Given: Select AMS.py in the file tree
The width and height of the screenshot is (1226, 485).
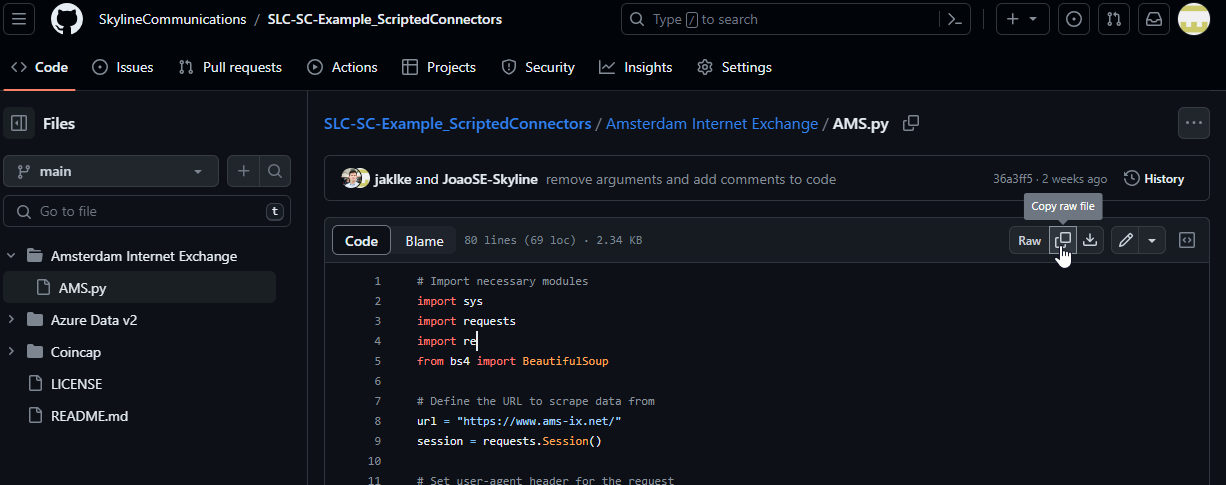Looking at the screenshot, I should point(82,288).
